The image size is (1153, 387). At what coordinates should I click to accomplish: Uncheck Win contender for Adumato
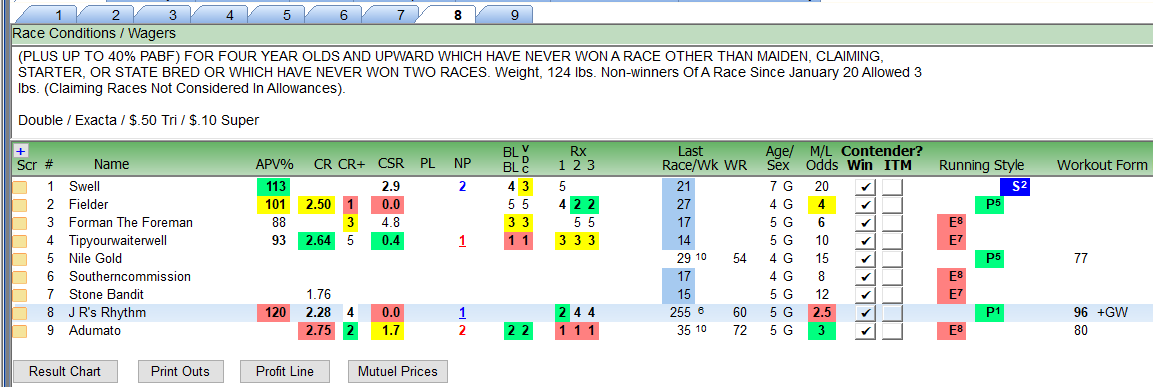[865, 331]
